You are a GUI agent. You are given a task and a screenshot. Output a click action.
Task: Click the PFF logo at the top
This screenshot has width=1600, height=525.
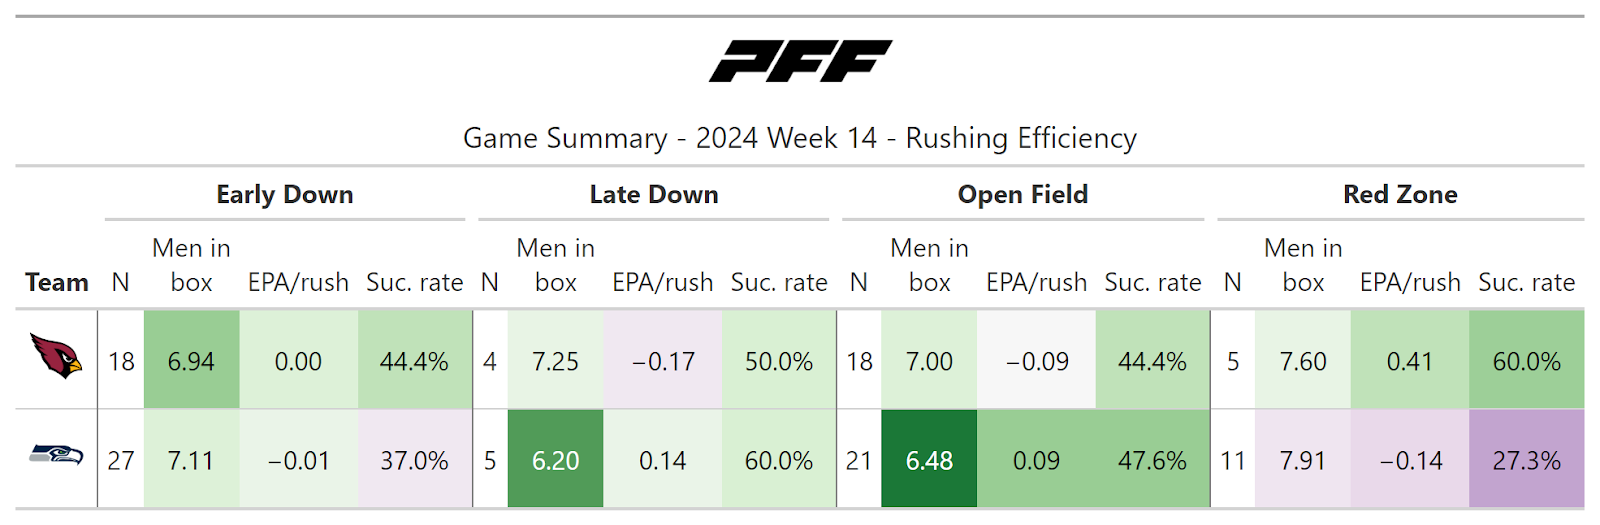tap(800, 61)
